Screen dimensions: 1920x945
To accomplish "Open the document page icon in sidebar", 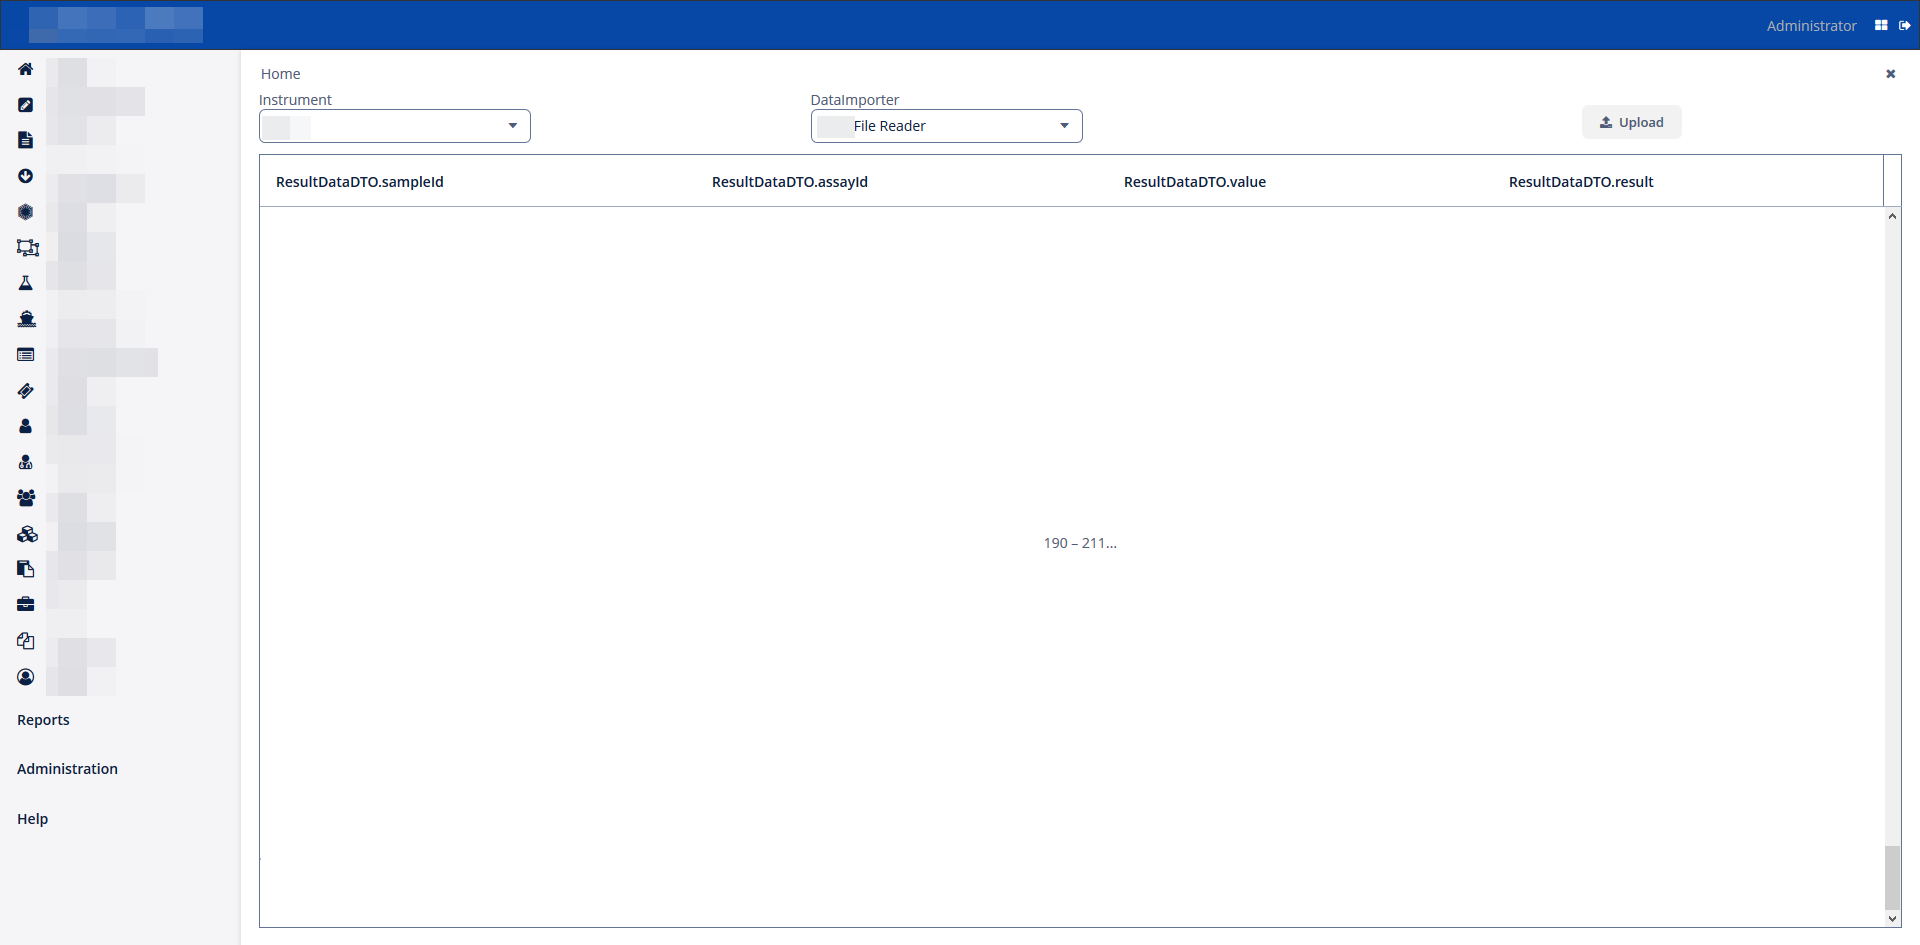I will click(x=26, y=140).
